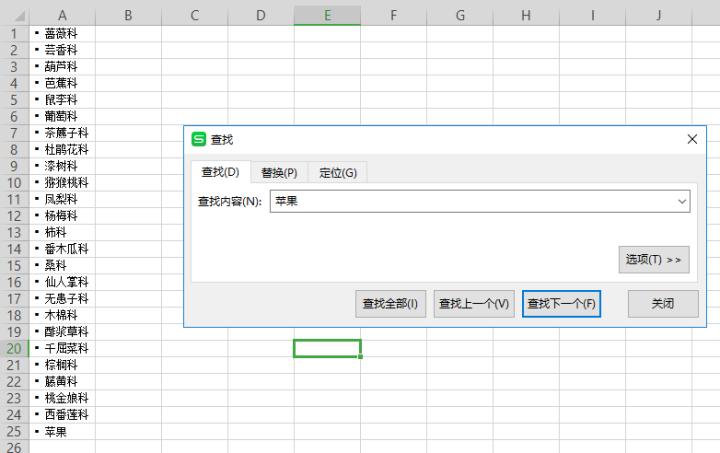Screen dimensions: 720x453
Task: Select column J header
Action: (659, 16)
